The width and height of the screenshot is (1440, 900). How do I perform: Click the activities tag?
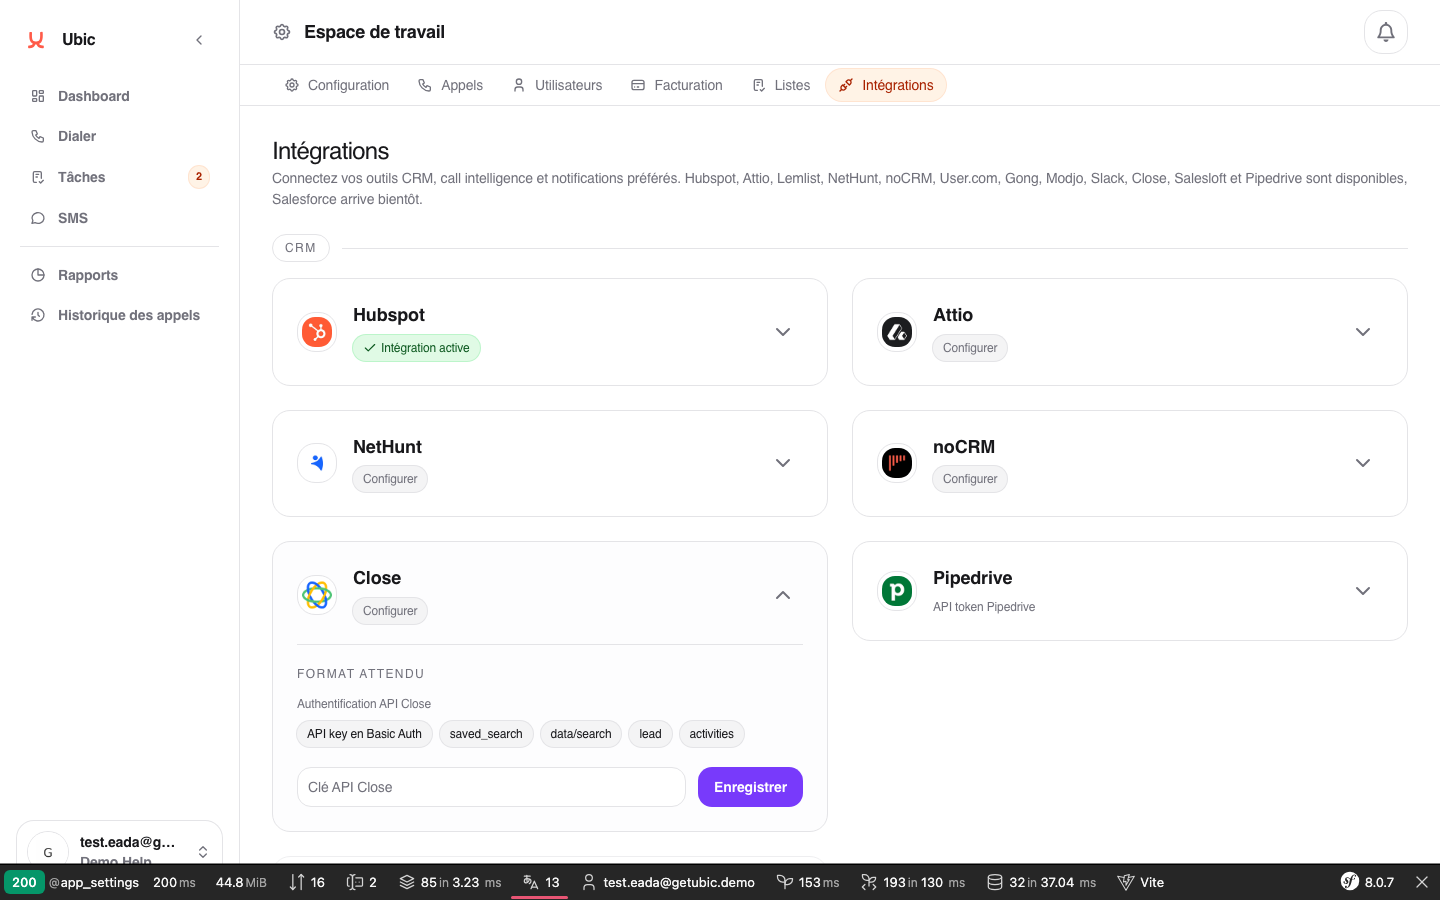(712, 734)
